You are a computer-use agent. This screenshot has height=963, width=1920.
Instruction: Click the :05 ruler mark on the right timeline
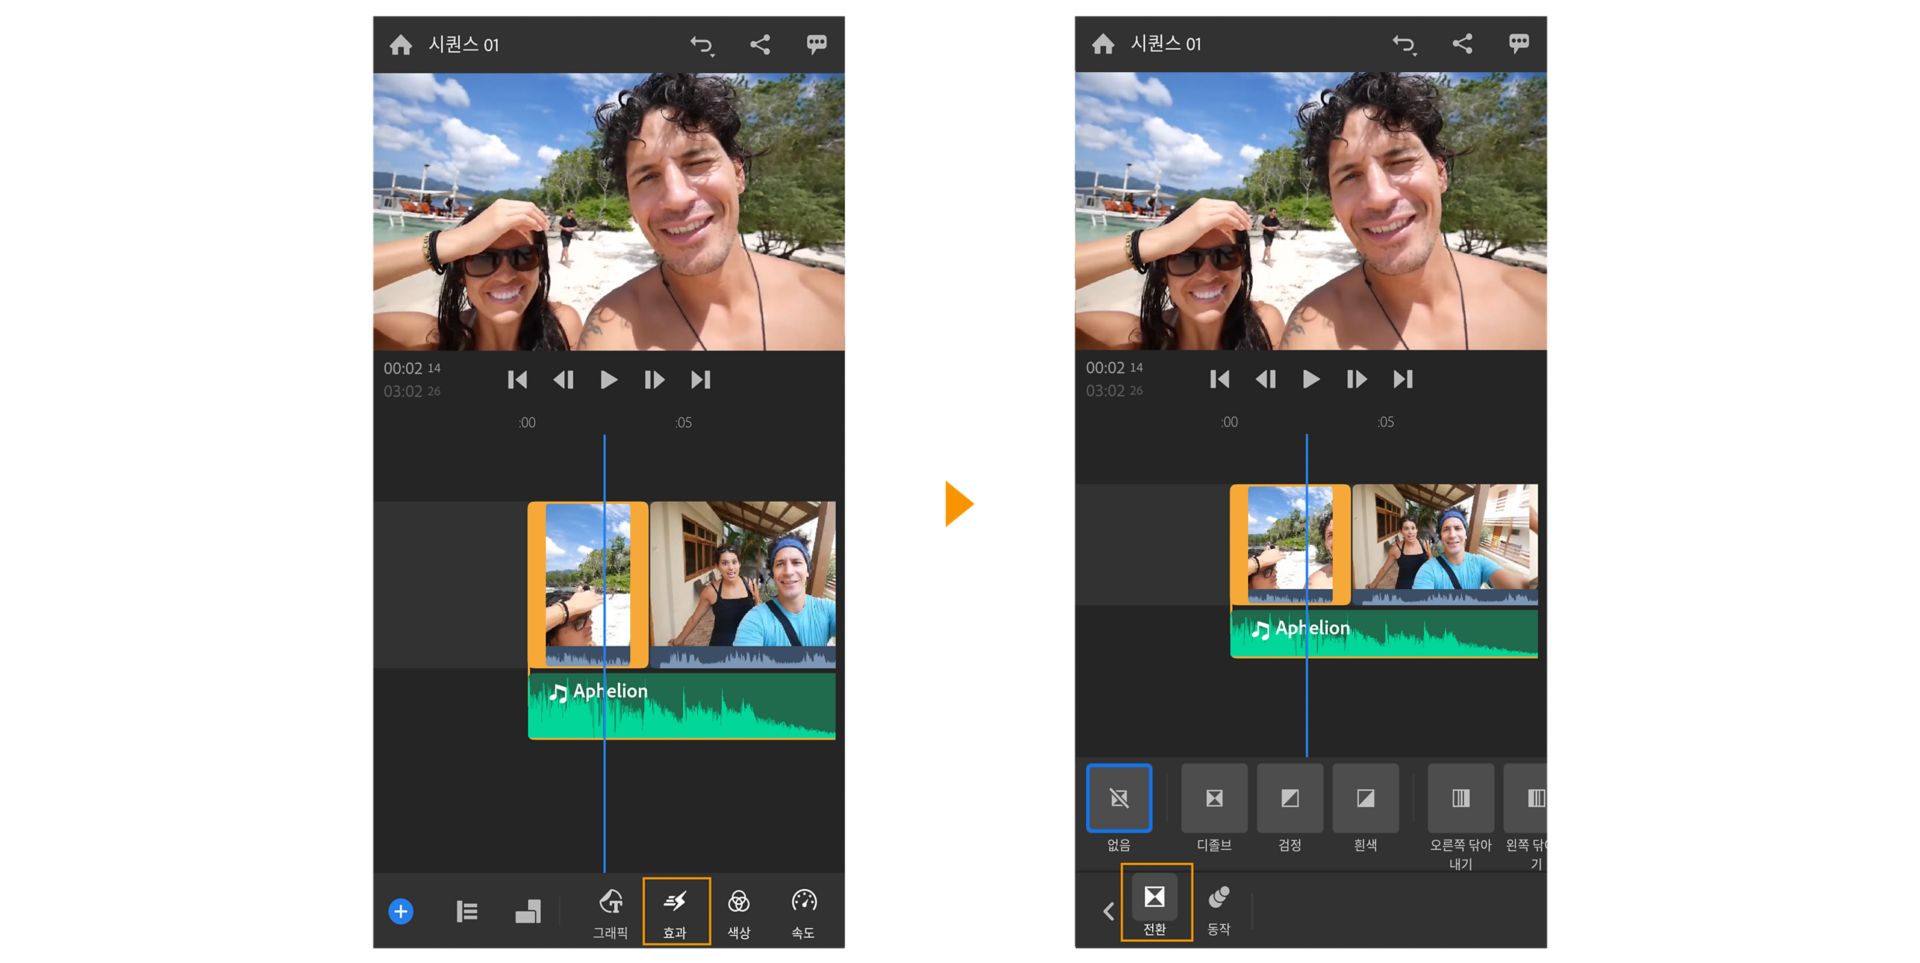(1385, 422)
